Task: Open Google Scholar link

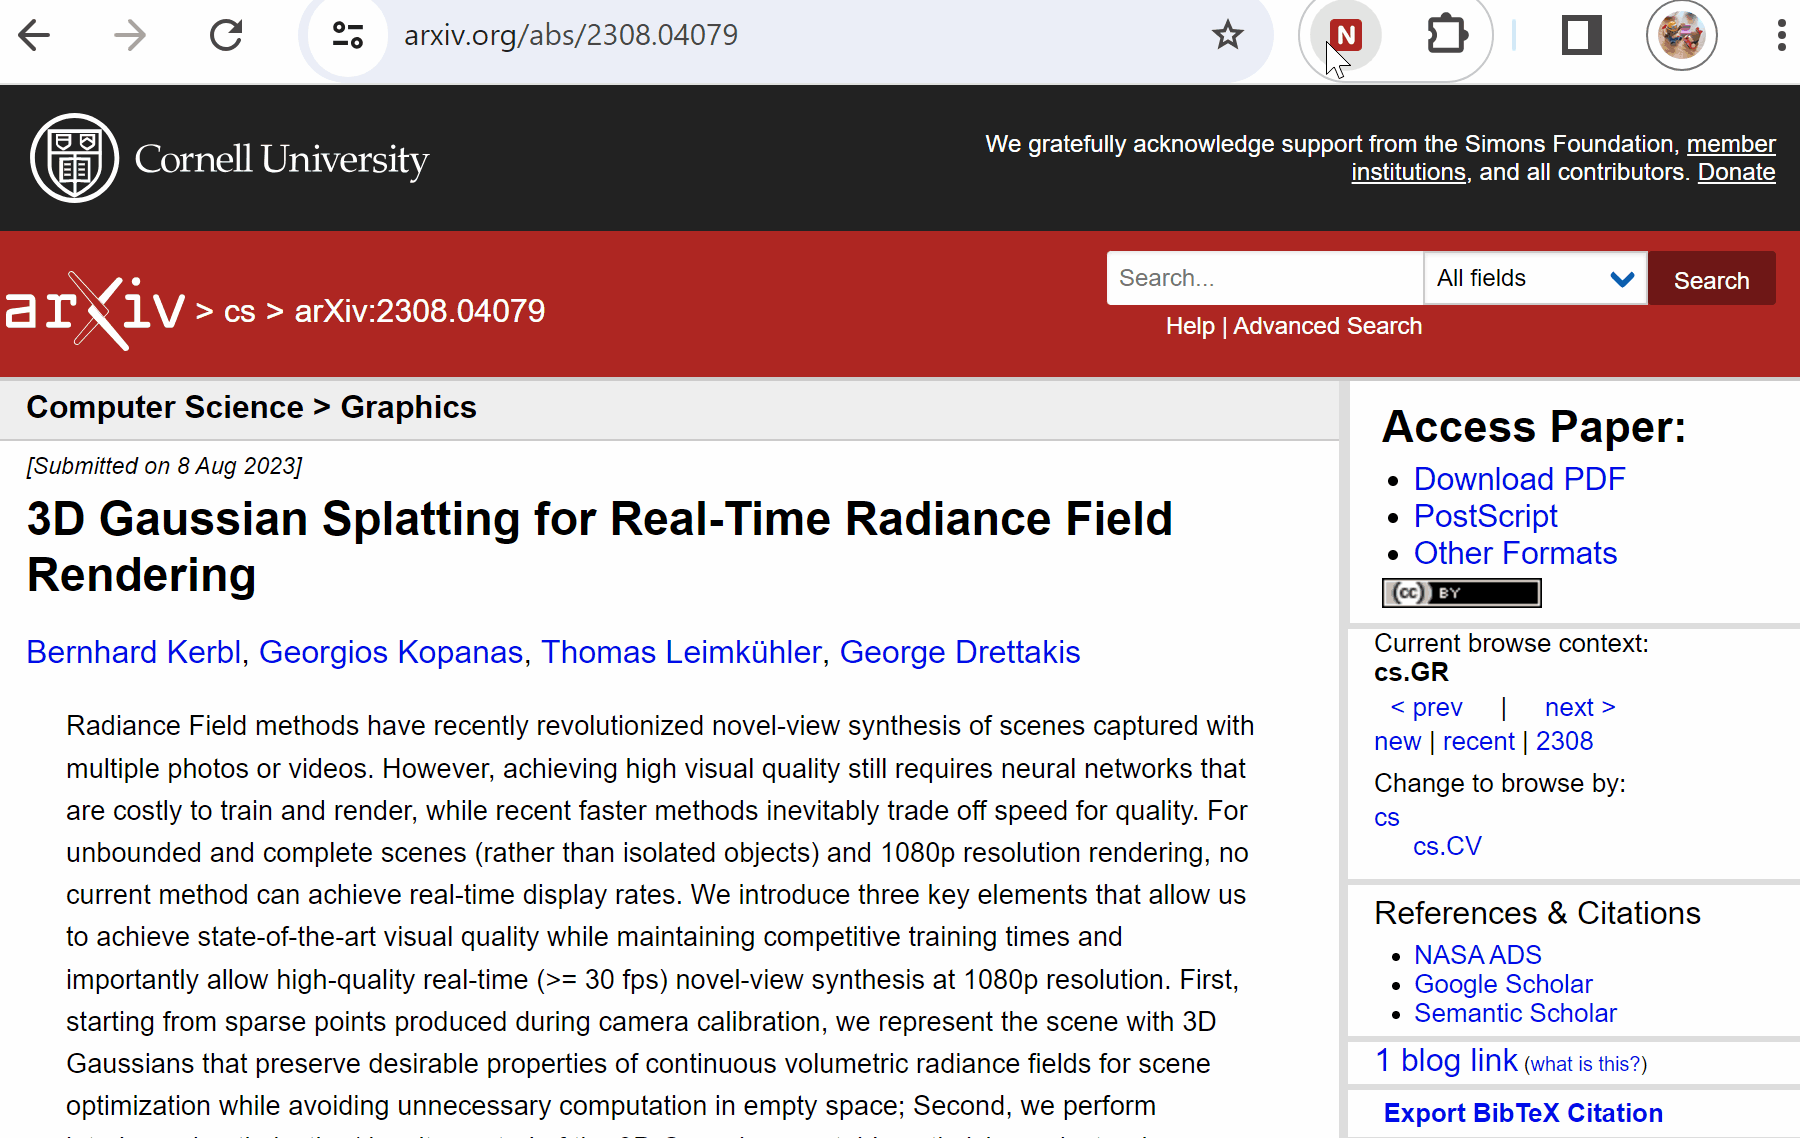Action: click(x=1503, y=984)
